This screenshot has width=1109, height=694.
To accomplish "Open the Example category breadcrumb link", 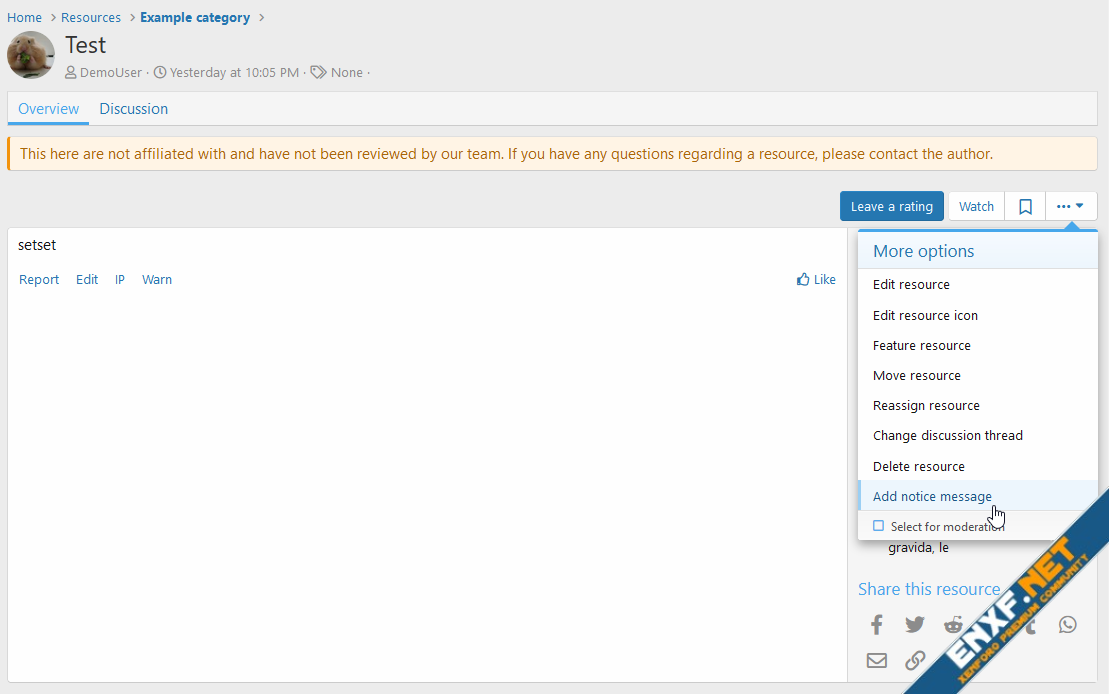I will (195, 17).
